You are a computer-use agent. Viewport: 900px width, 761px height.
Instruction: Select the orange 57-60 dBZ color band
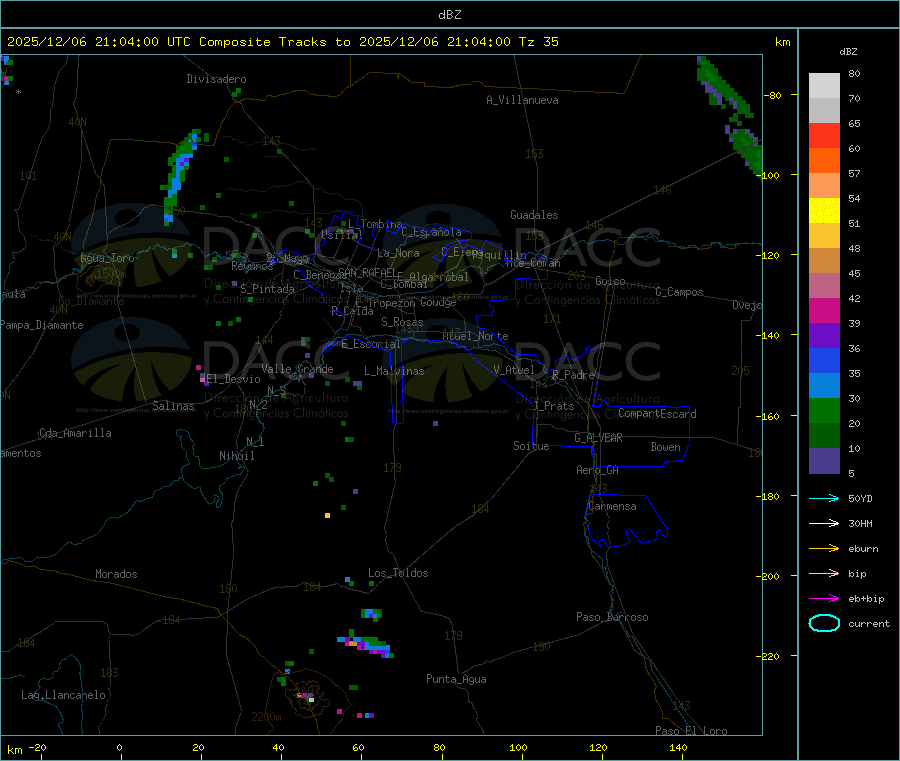(824, 161)
